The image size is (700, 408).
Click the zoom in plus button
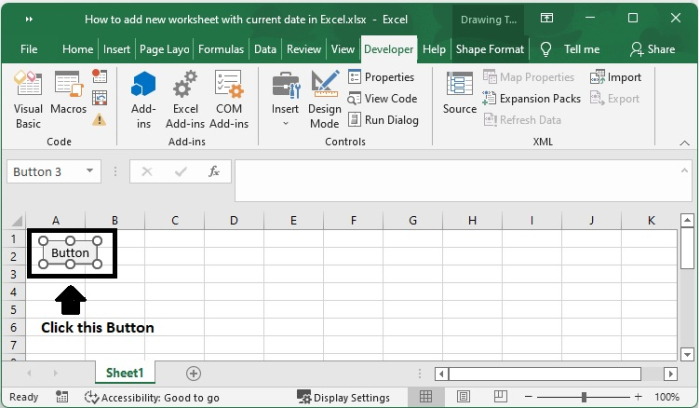pos(636,397)
